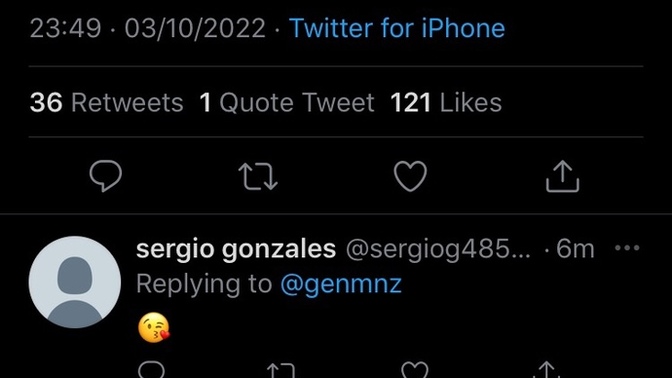View the 1 Quote Tweet list
Viewport: 672px width, 378px height.
[x=287, y=103]
